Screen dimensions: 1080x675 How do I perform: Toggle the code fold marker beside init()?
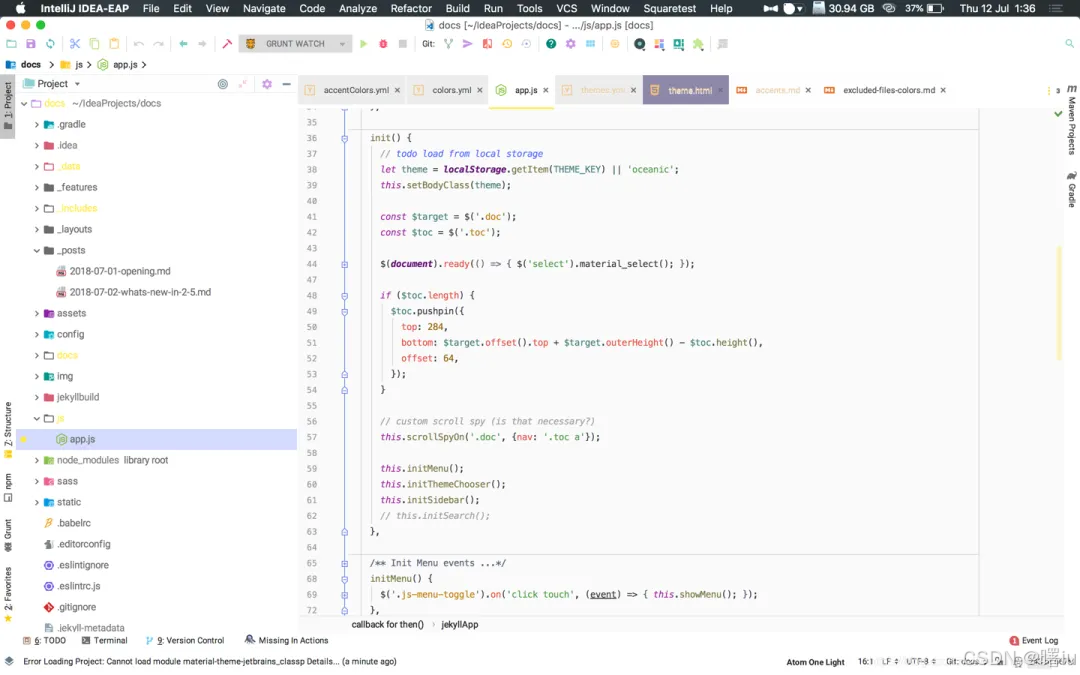[345, 138]
